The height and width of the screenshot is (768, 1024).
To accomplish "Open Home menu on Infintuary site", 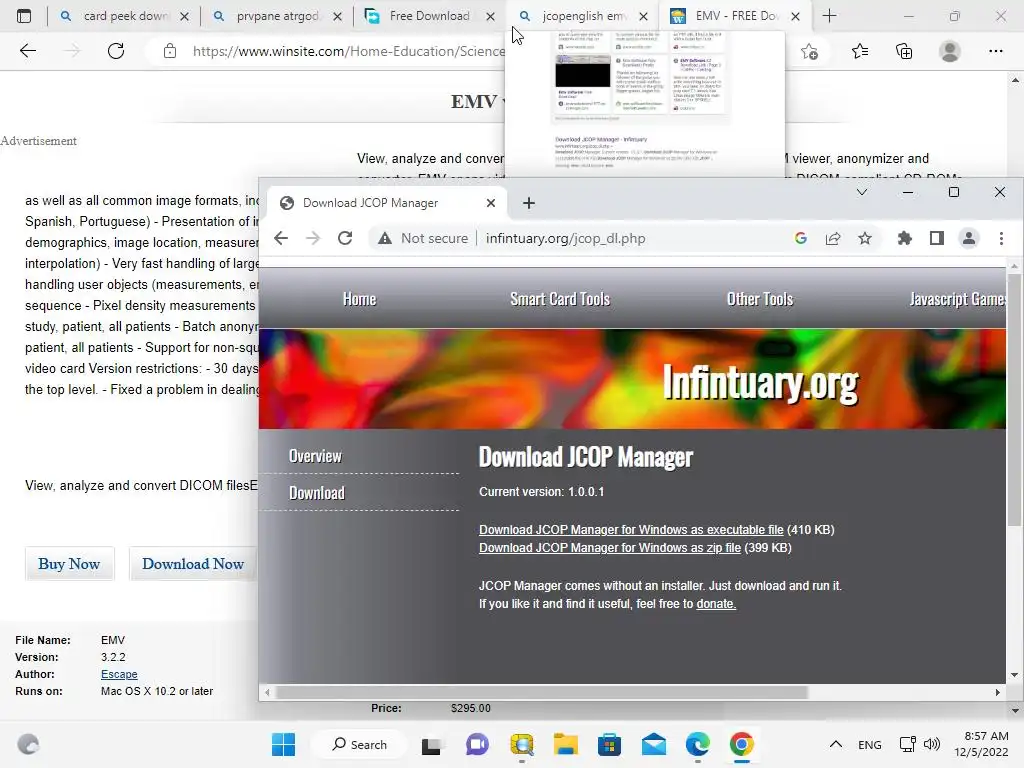I will 359,299.
